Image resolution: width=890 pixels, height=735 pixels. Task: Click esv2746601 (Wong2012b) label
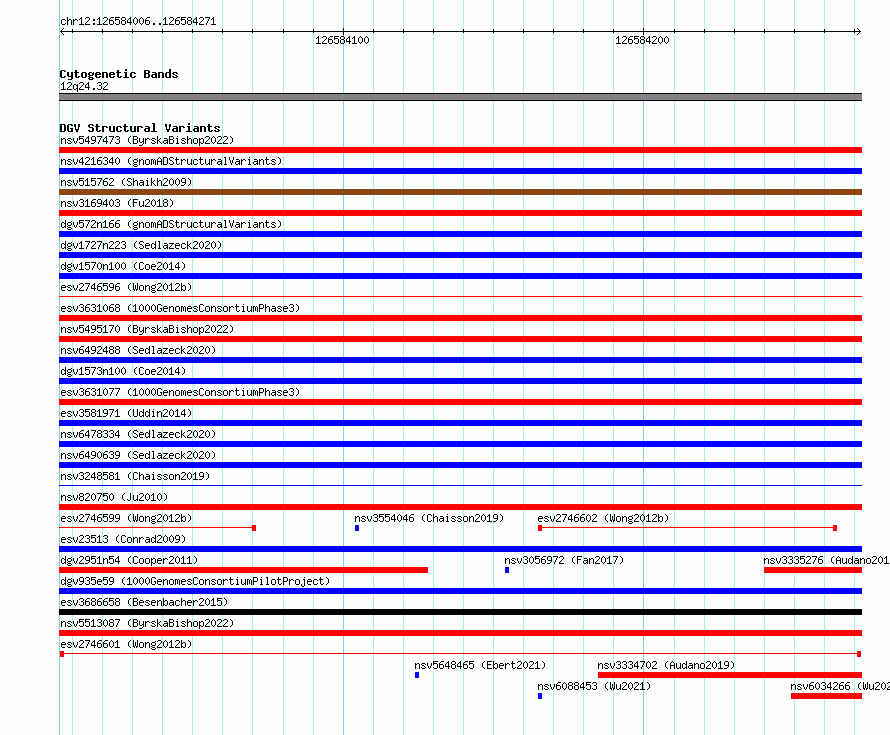(126, 644)
